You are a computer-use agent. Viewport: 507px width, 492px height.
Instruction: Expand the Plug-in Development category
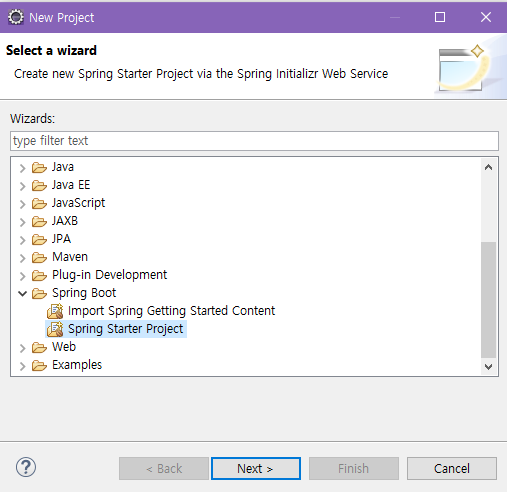(22, 276)
